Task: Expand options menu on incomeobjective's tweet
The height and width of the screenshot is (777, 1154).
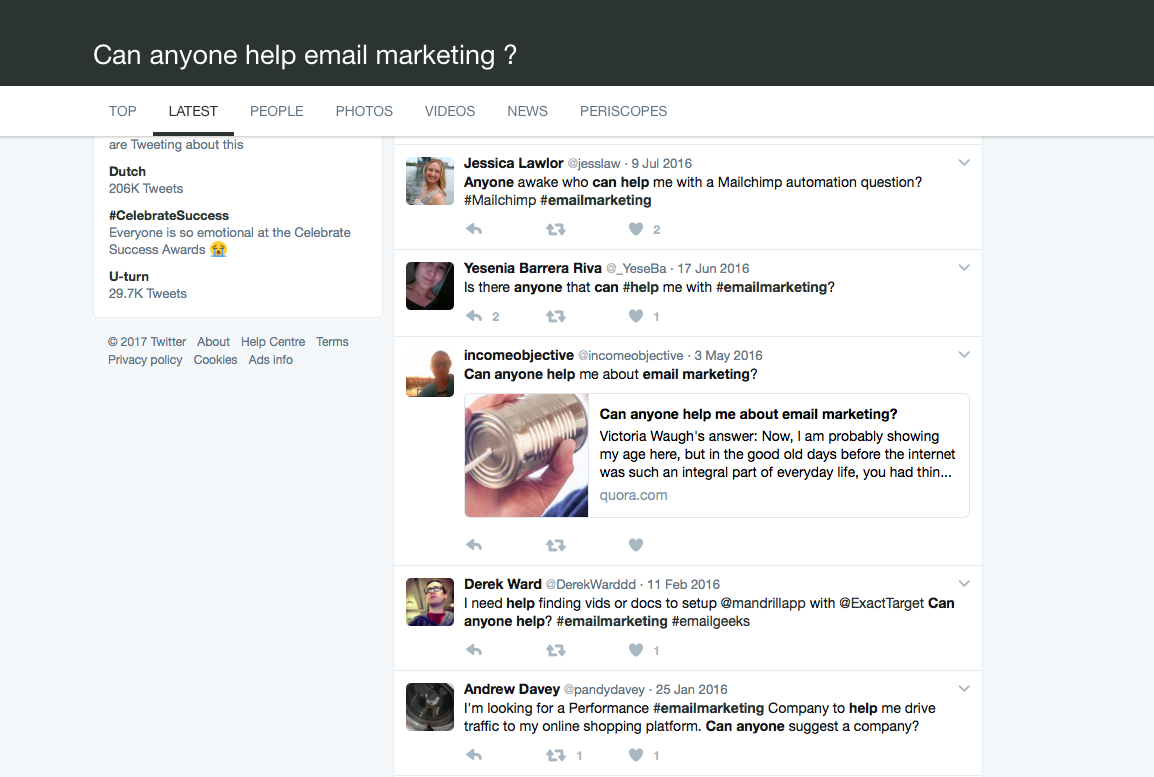Action: (x=964, y=355)
